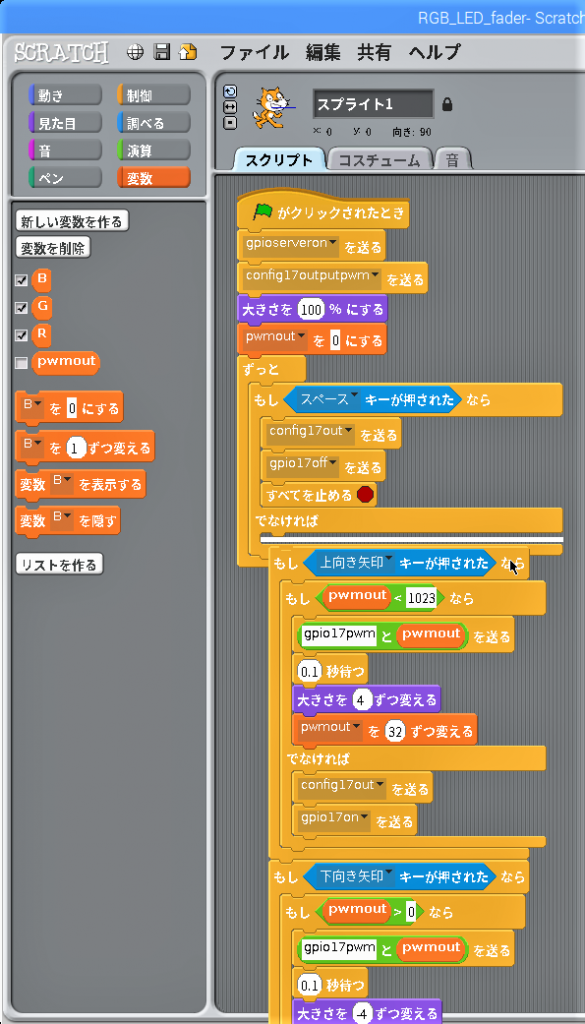Click the globe language icon
This screenshot has width=585, height=1024.
pyautogui.click(x=134, y=52)
